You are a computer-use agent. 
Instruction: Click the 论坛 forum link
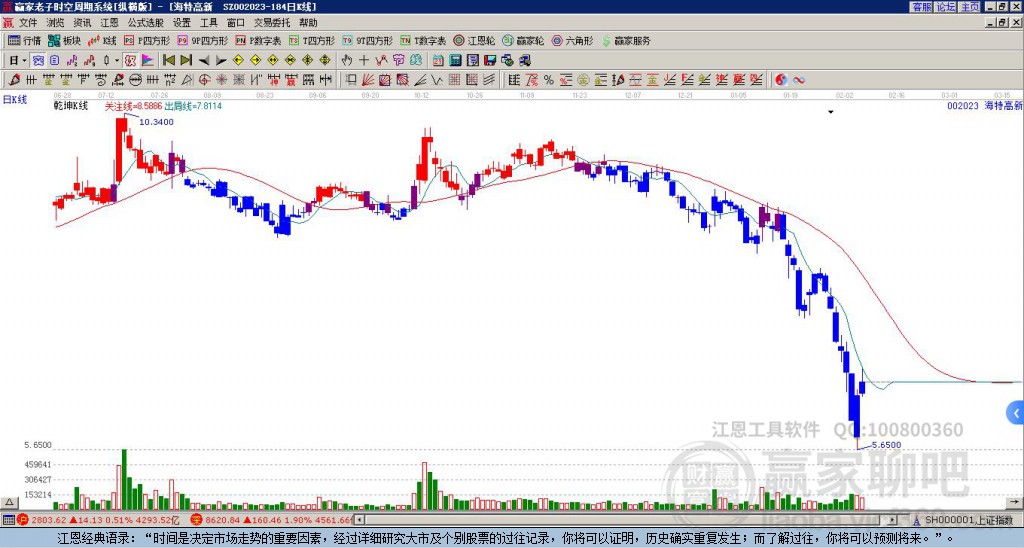coord(946,7)
